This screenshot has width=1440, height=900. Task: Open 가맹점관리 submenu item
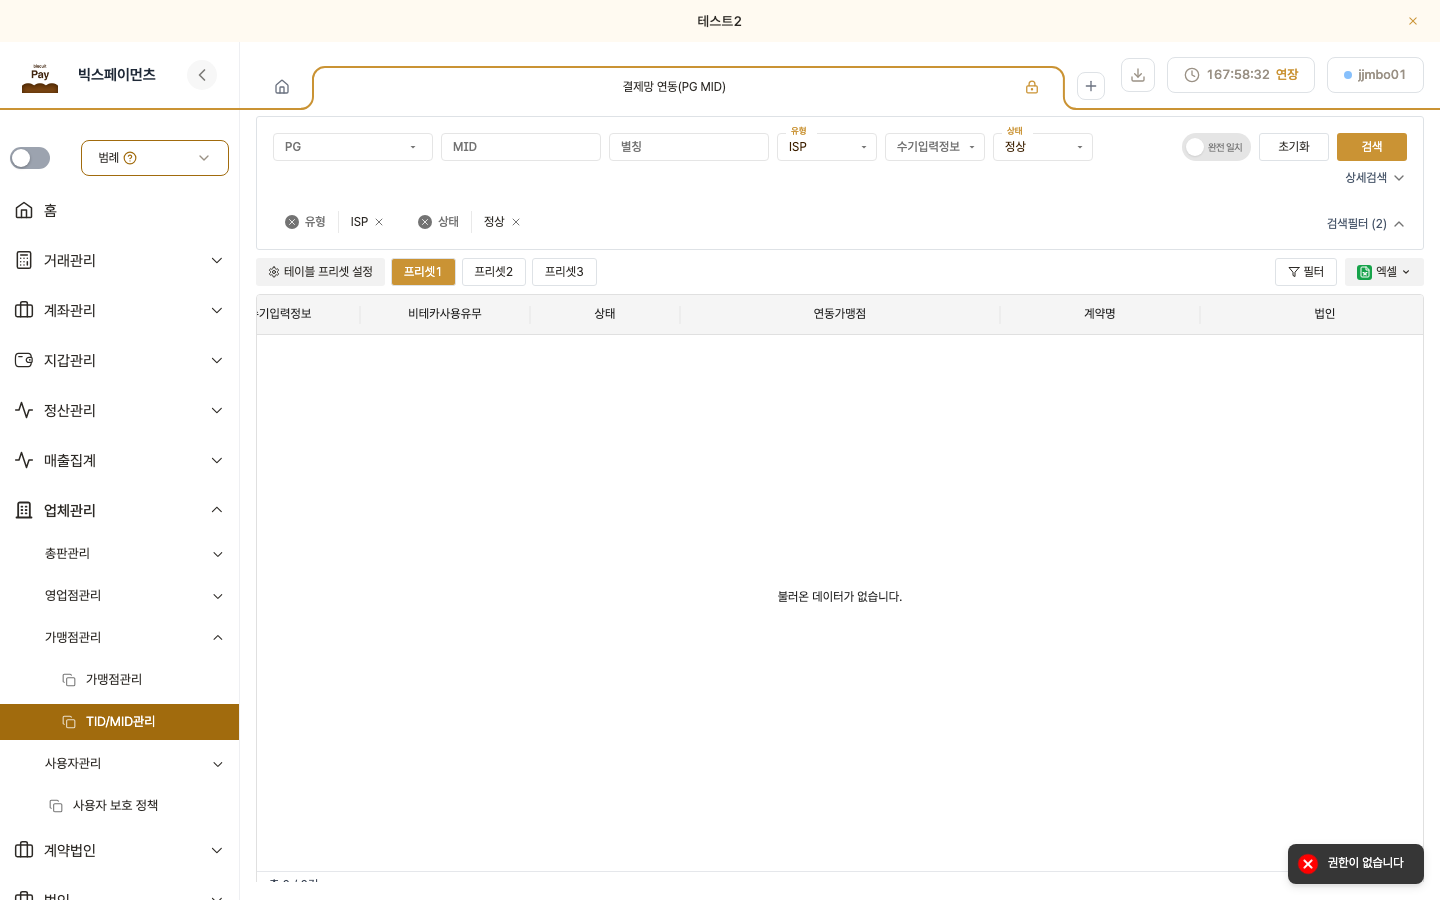[114, 680]
